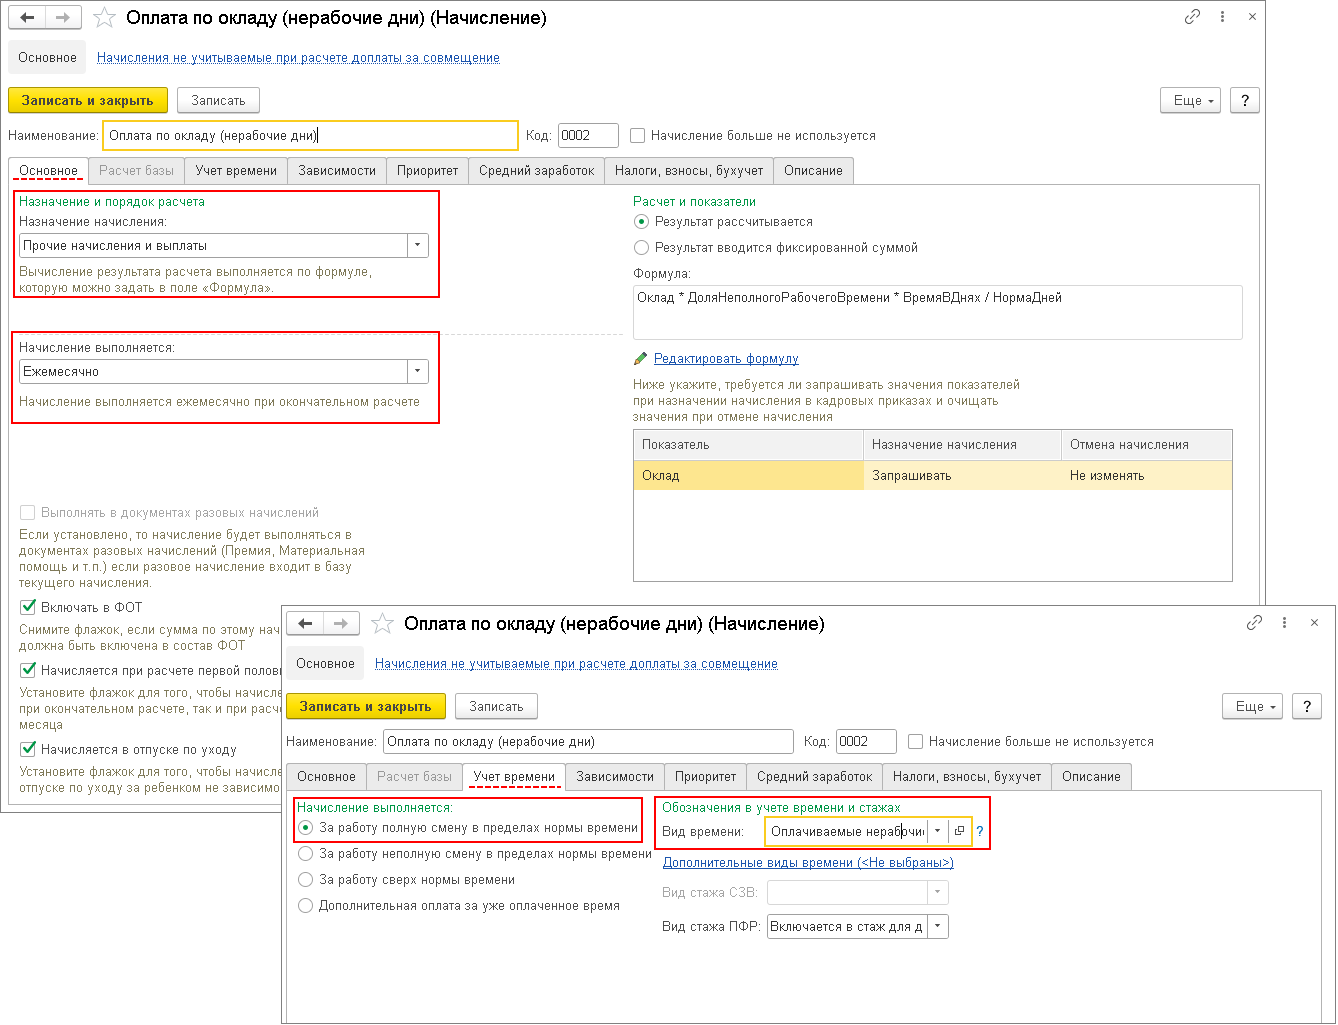
Task: Click Не изменять cell in Оклад row
Action: pos(1146,476)
